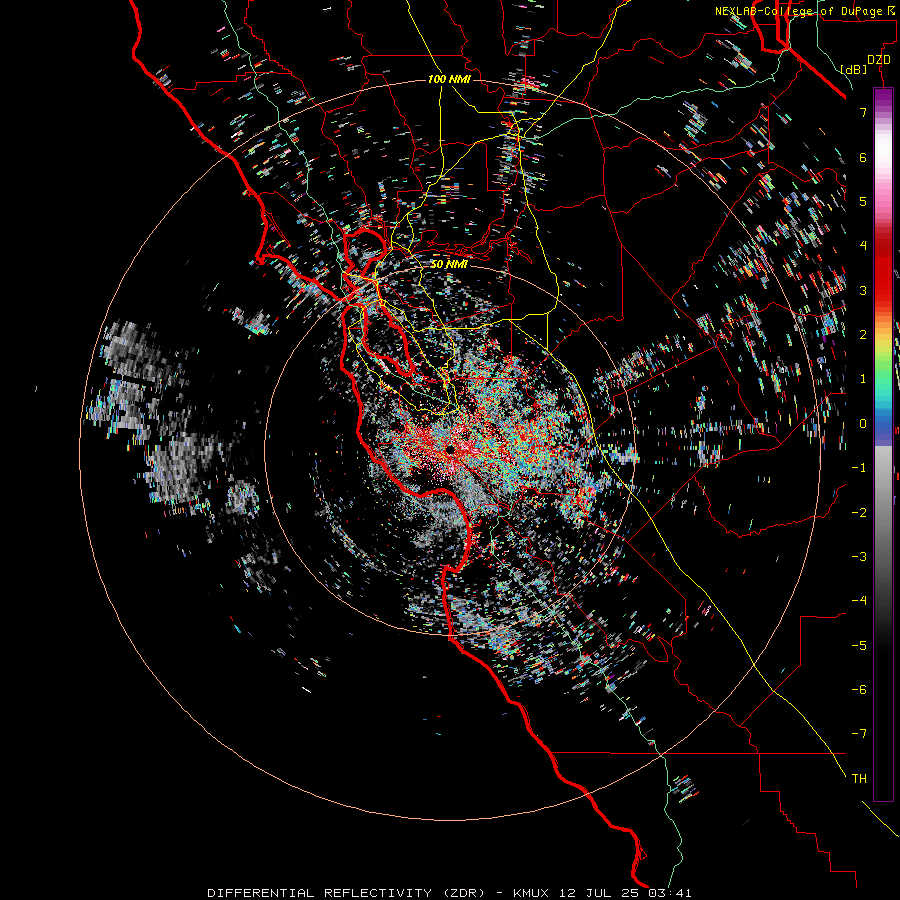
Task: Click the '-3' value on the color scale
Action: pyautogui.click(x=859, y=557)
